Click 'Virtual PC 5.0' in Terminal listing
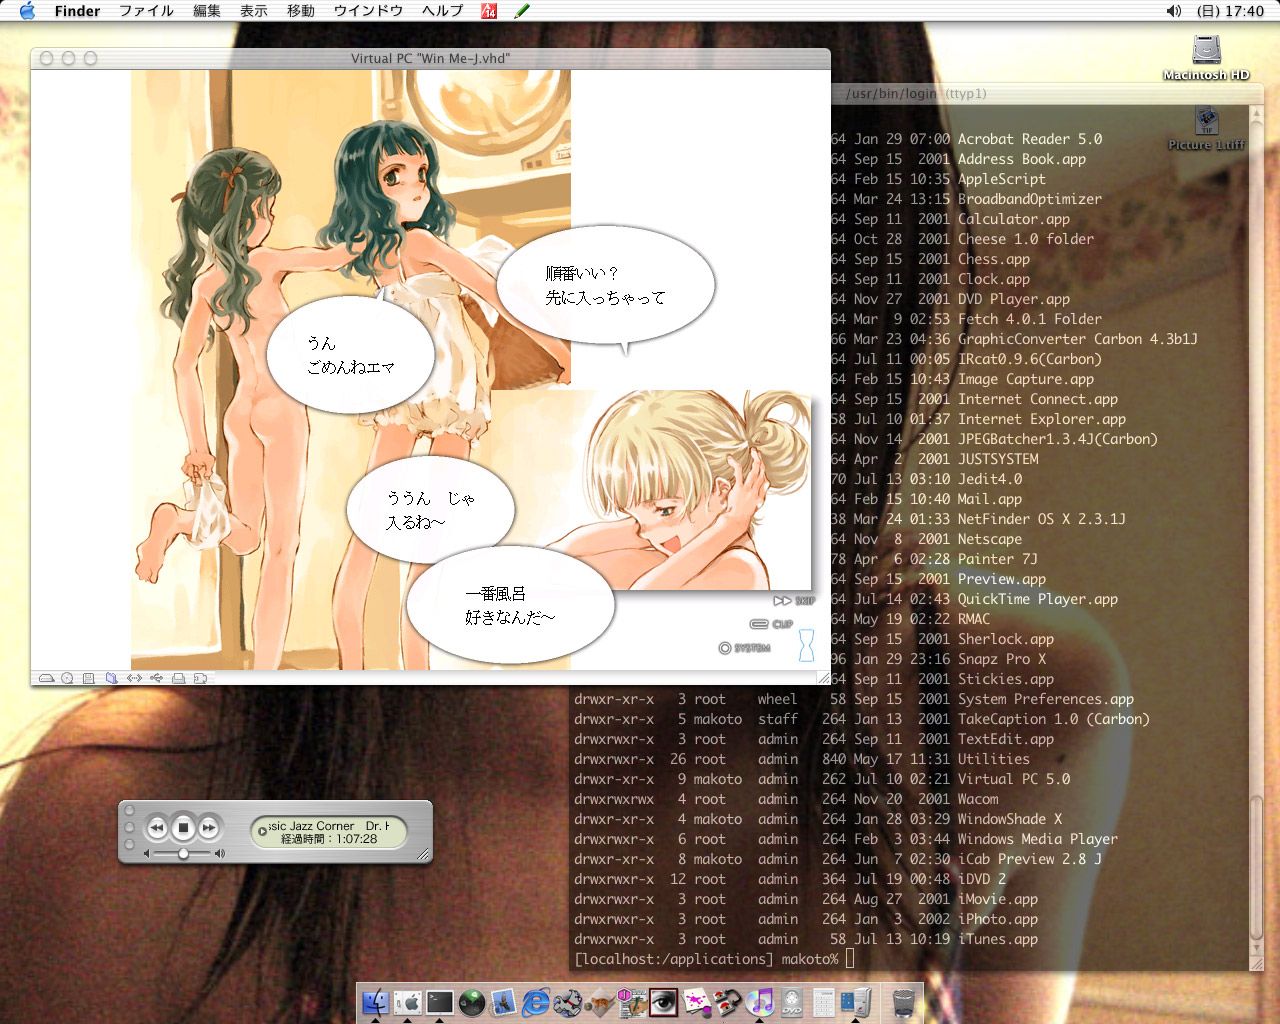Image resolution: width=1280 pixels, height=1024 pixels. click(x=1014, y=779)
